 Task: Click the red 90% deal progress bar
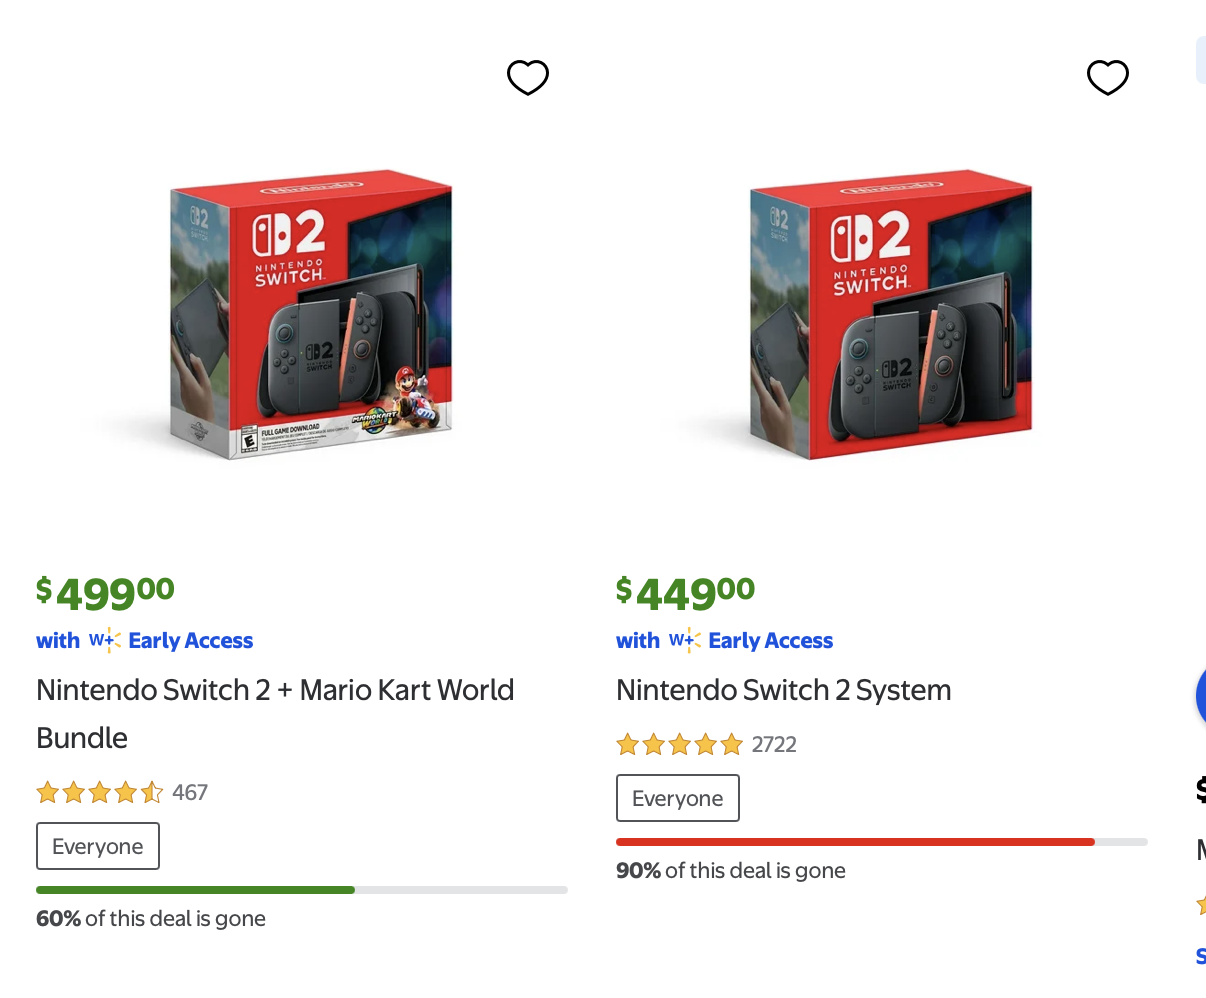tap(855, 841)
